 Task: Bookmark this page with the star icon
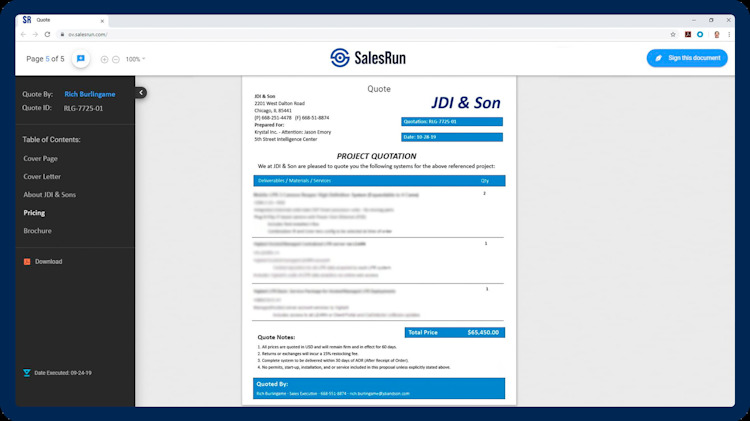tap(673, 34)
